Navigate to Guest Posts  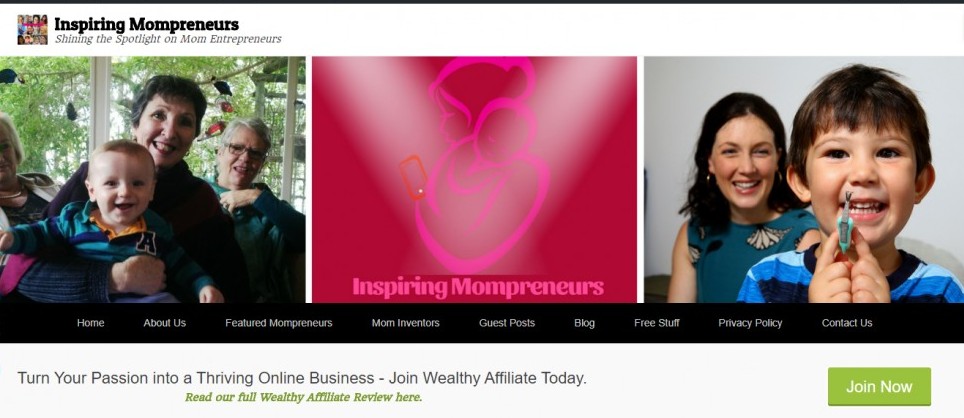pos(507,323)
